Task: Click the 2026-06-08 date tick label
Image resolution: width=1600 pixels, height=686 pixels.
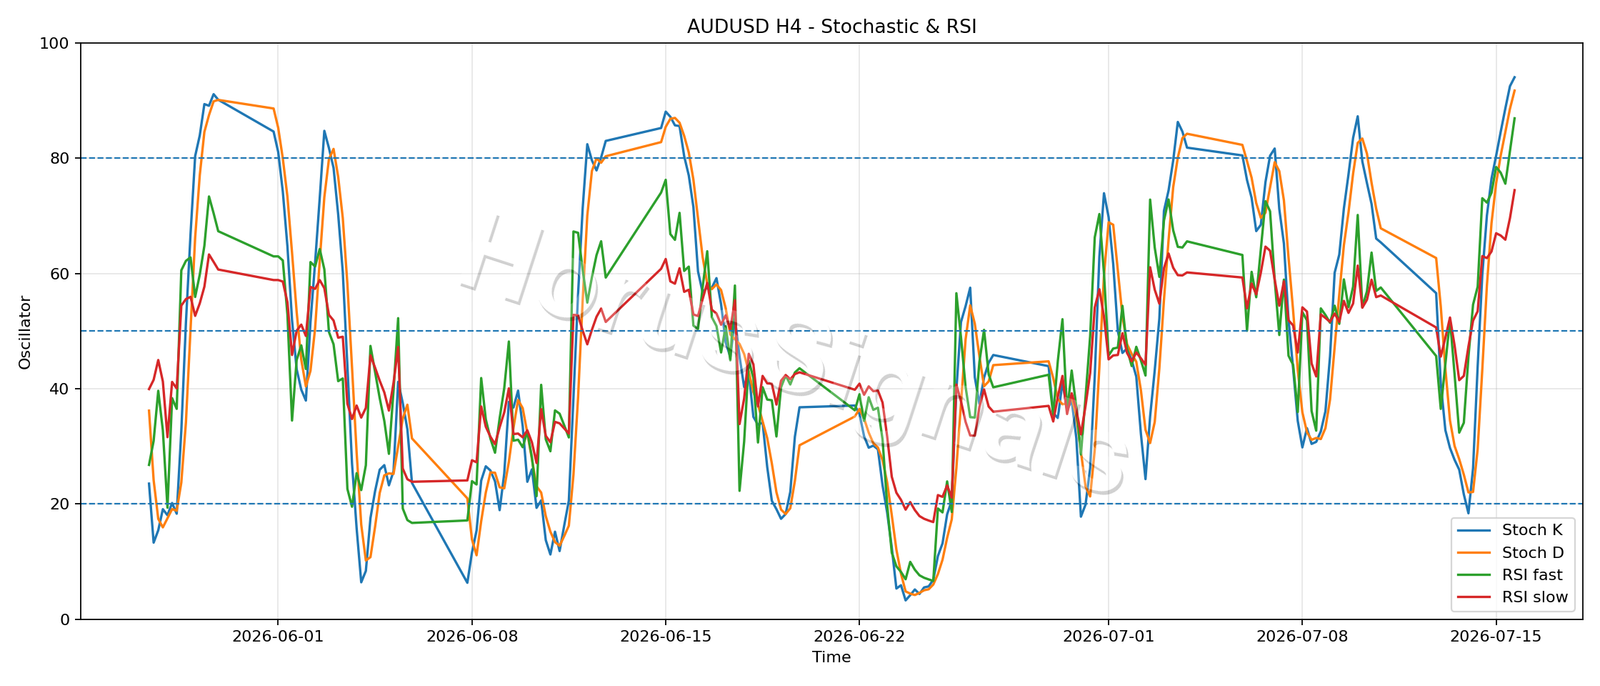Action: click(471, 636)
